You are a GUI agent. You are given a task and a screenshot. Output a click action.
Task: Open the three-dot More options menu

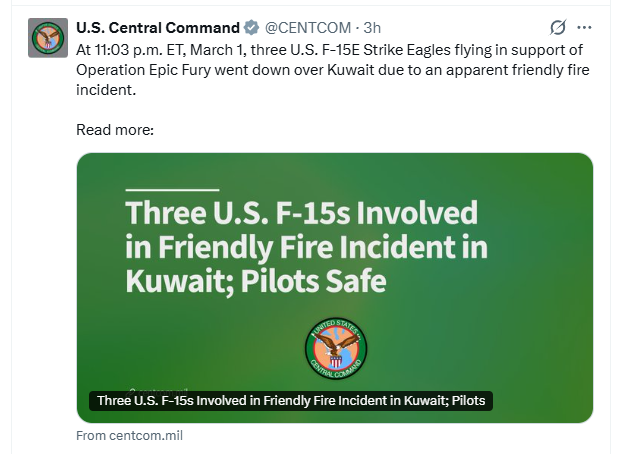(x=584, y=27)
